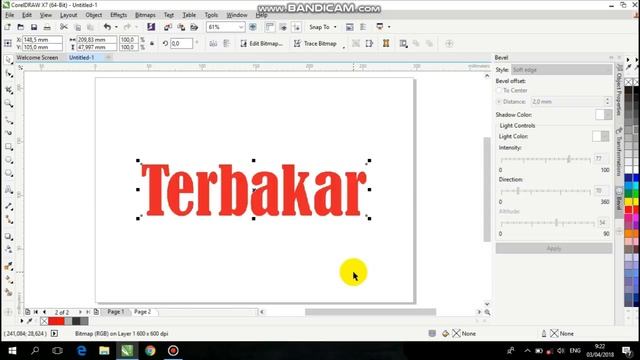
Task: Switch to the Welcome Screen tab
Action: pos(37,58)
